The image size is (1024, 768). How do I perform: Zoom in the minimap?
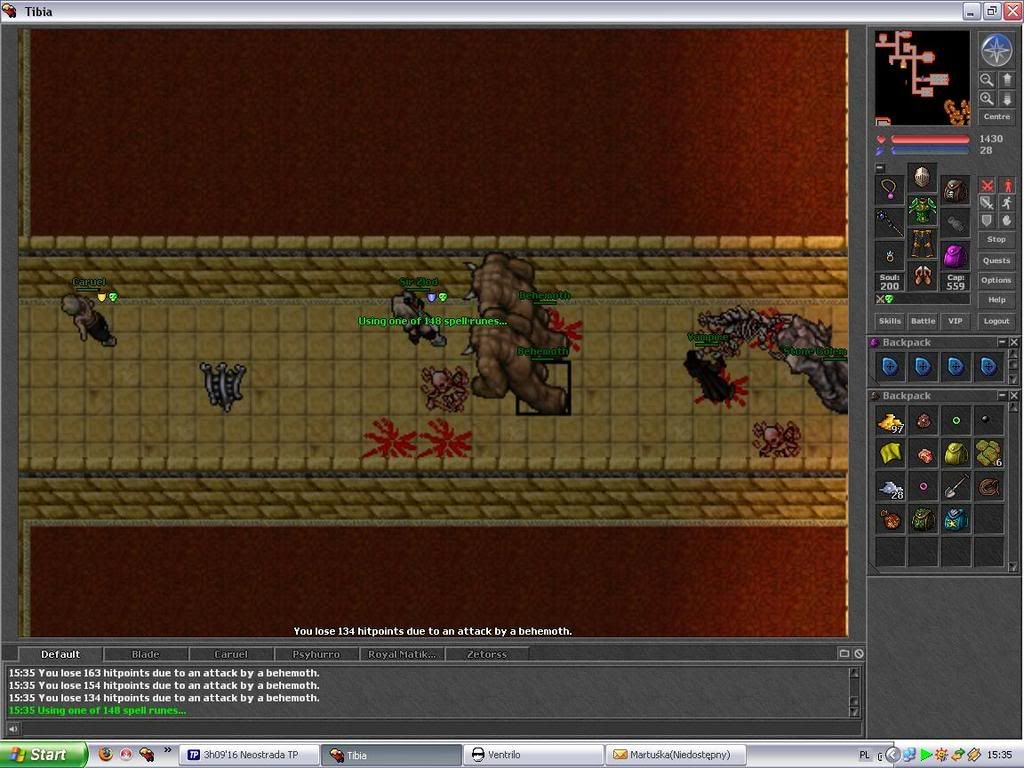pyautogui.click(x=987, y=99)
